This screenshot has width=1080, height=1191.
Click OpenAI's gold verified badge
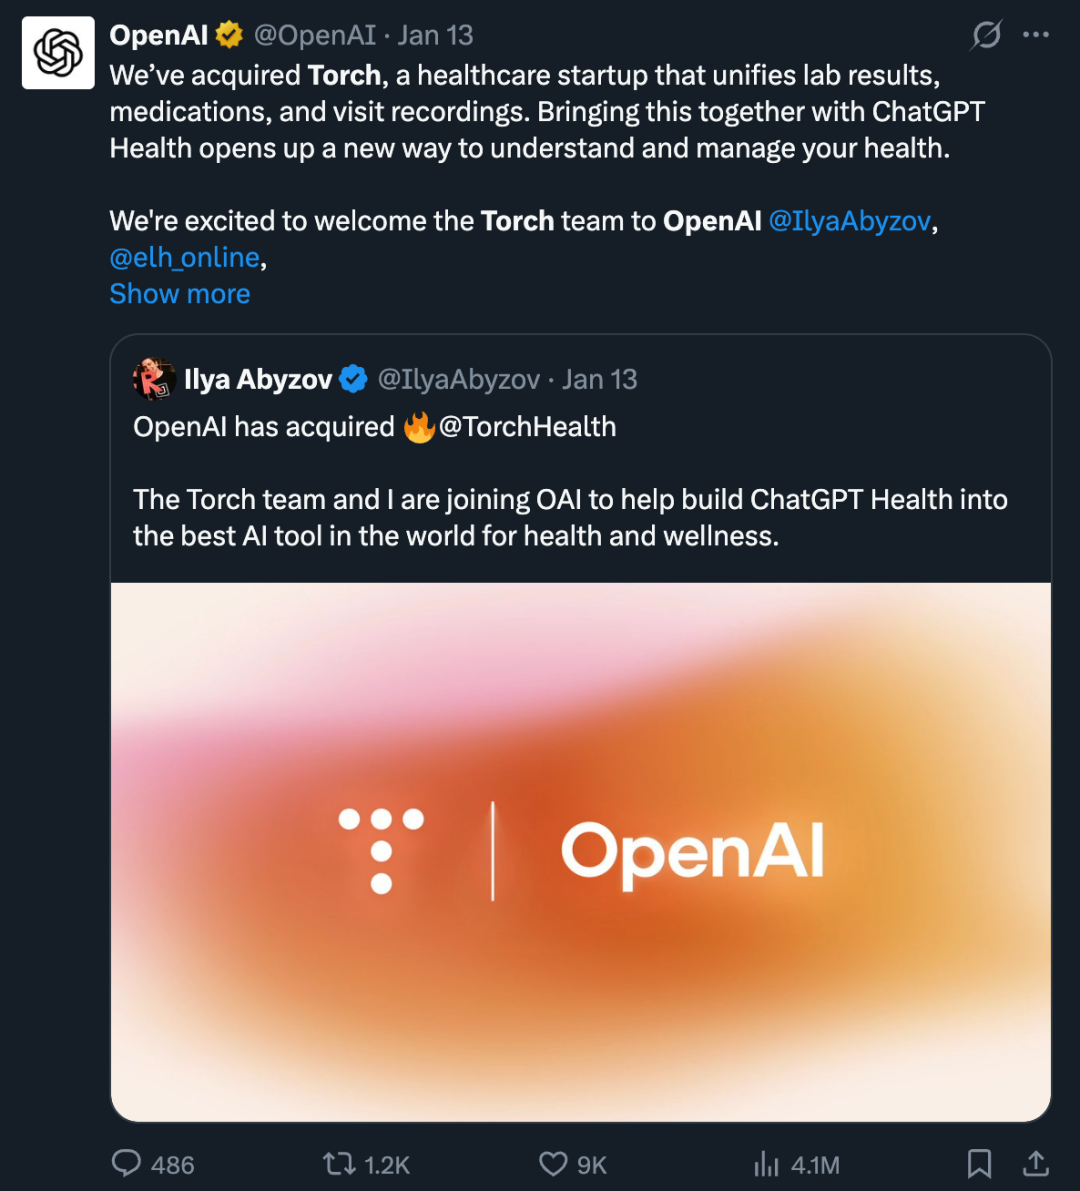(229, 35)
